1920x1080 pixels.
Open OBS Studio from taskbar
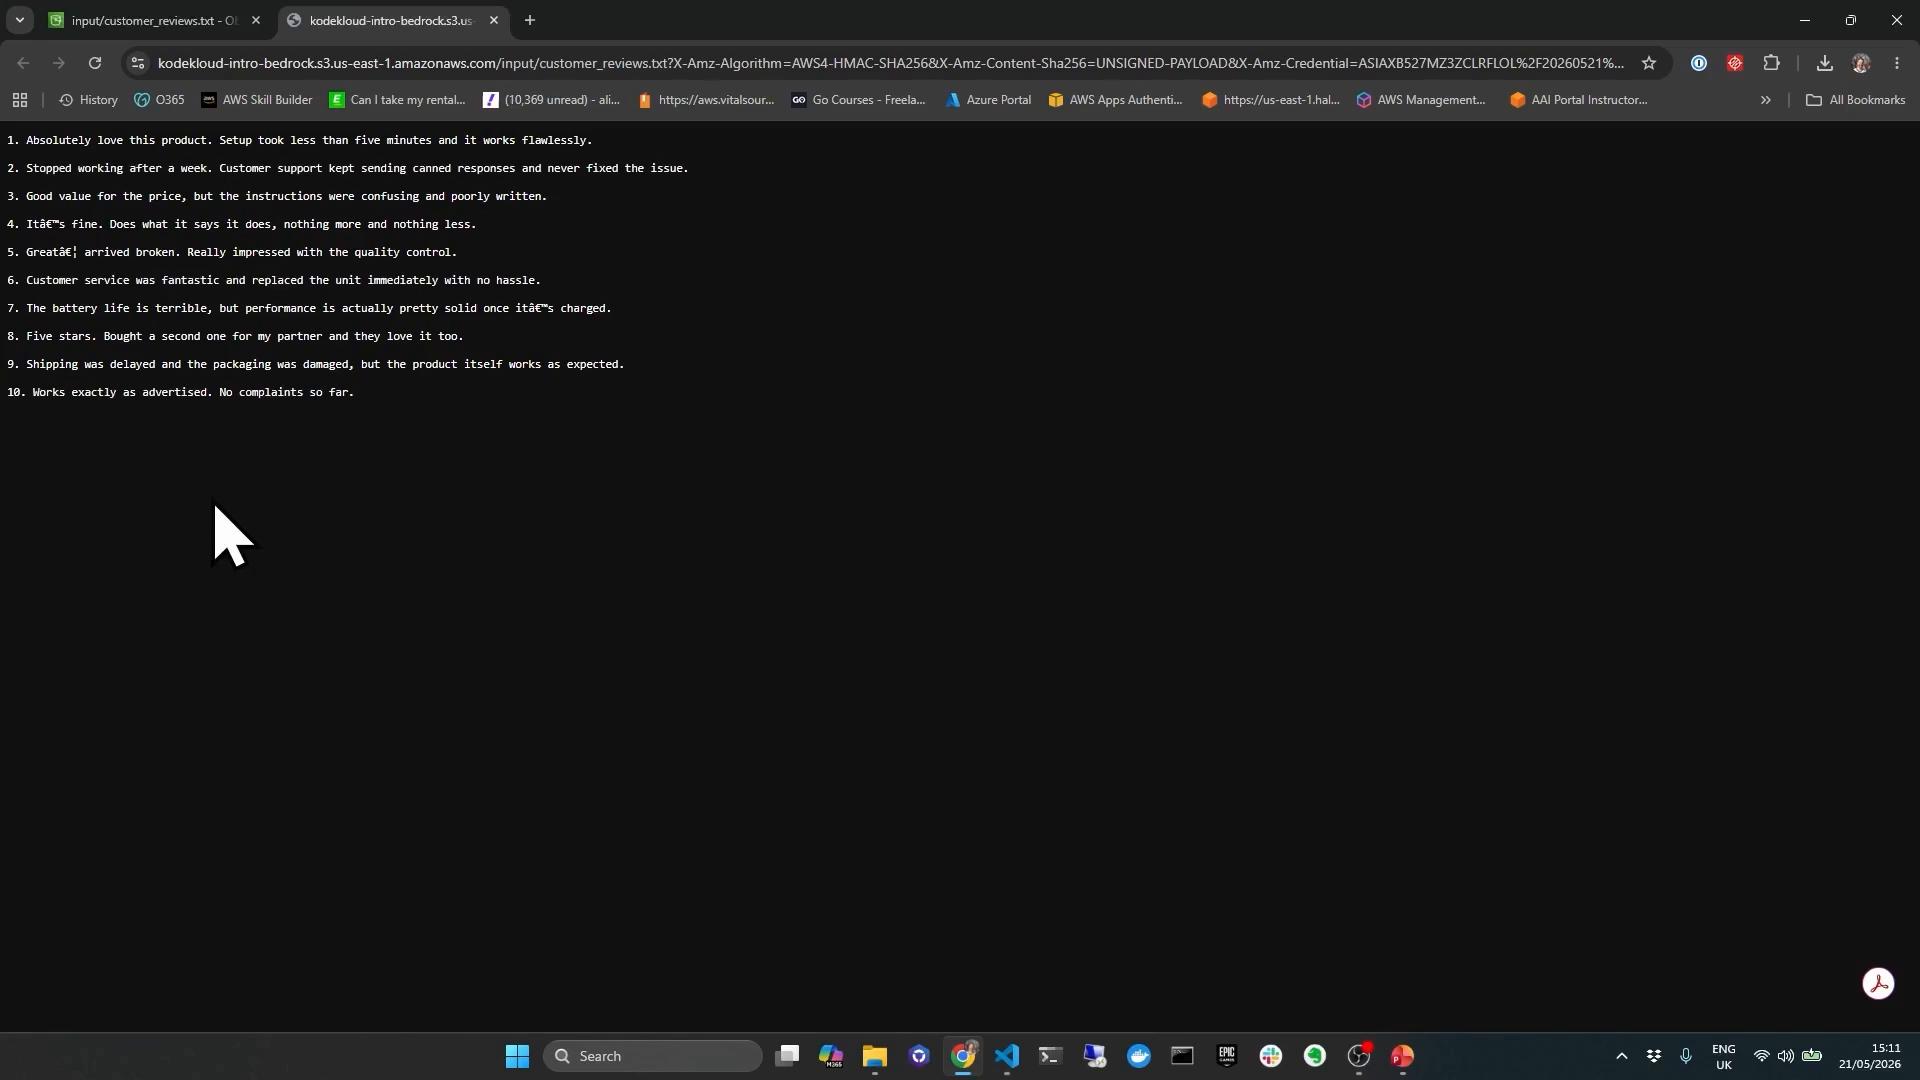point(1358,1056)
